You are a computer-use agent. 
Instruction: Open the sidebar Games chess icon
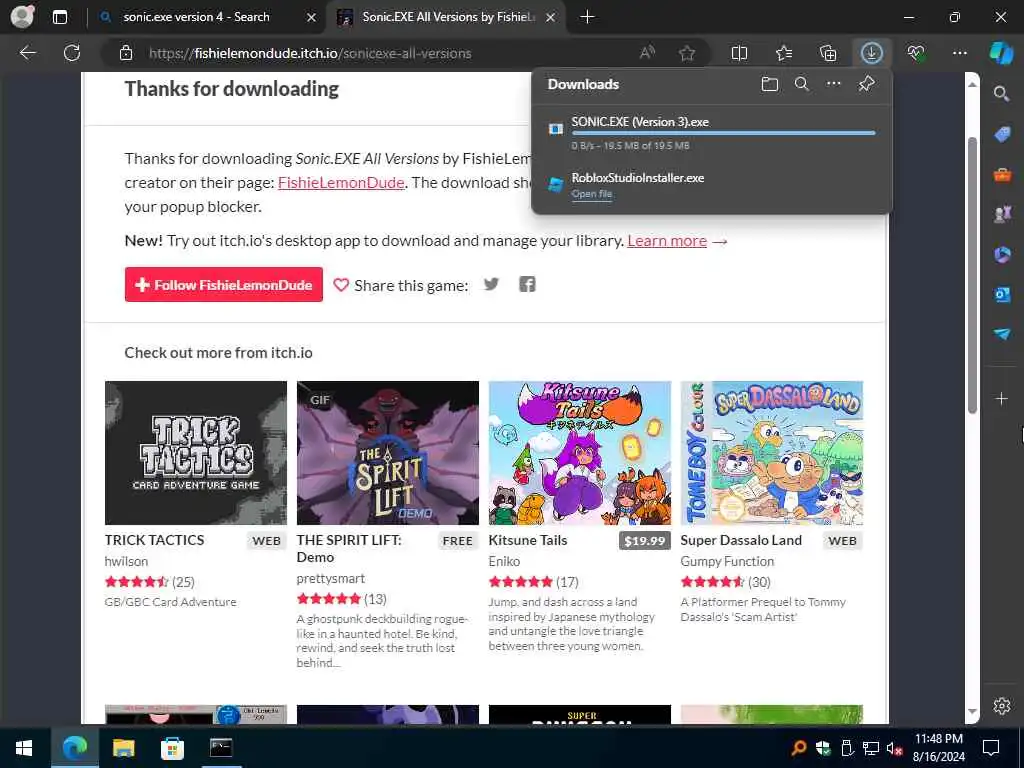[x=1002, y=214]
